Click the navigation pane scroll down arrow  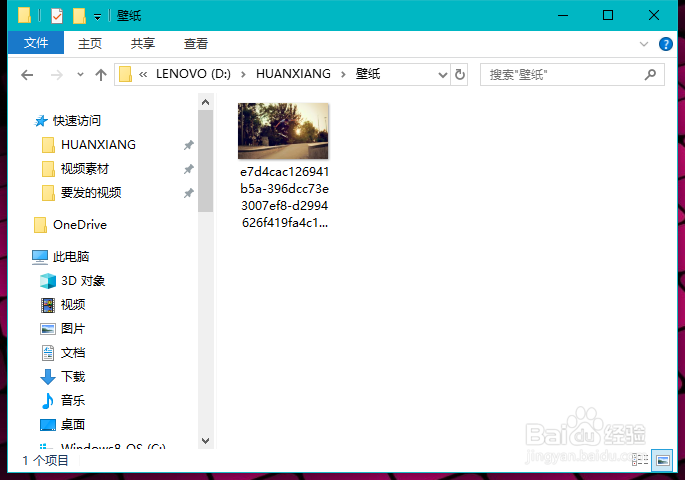coord(206,441)
